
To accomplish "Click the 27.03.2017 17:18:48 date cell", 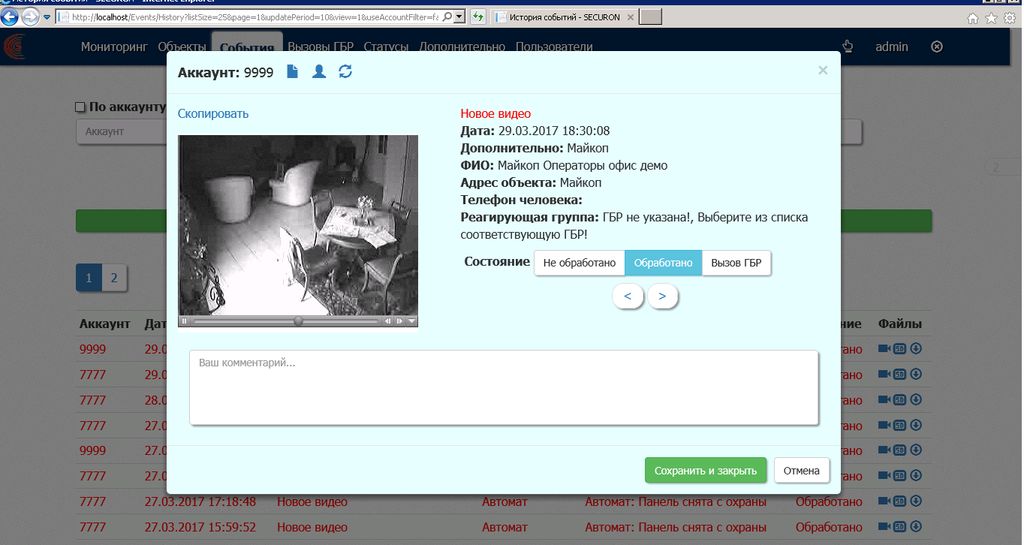I will coord(200,502).
